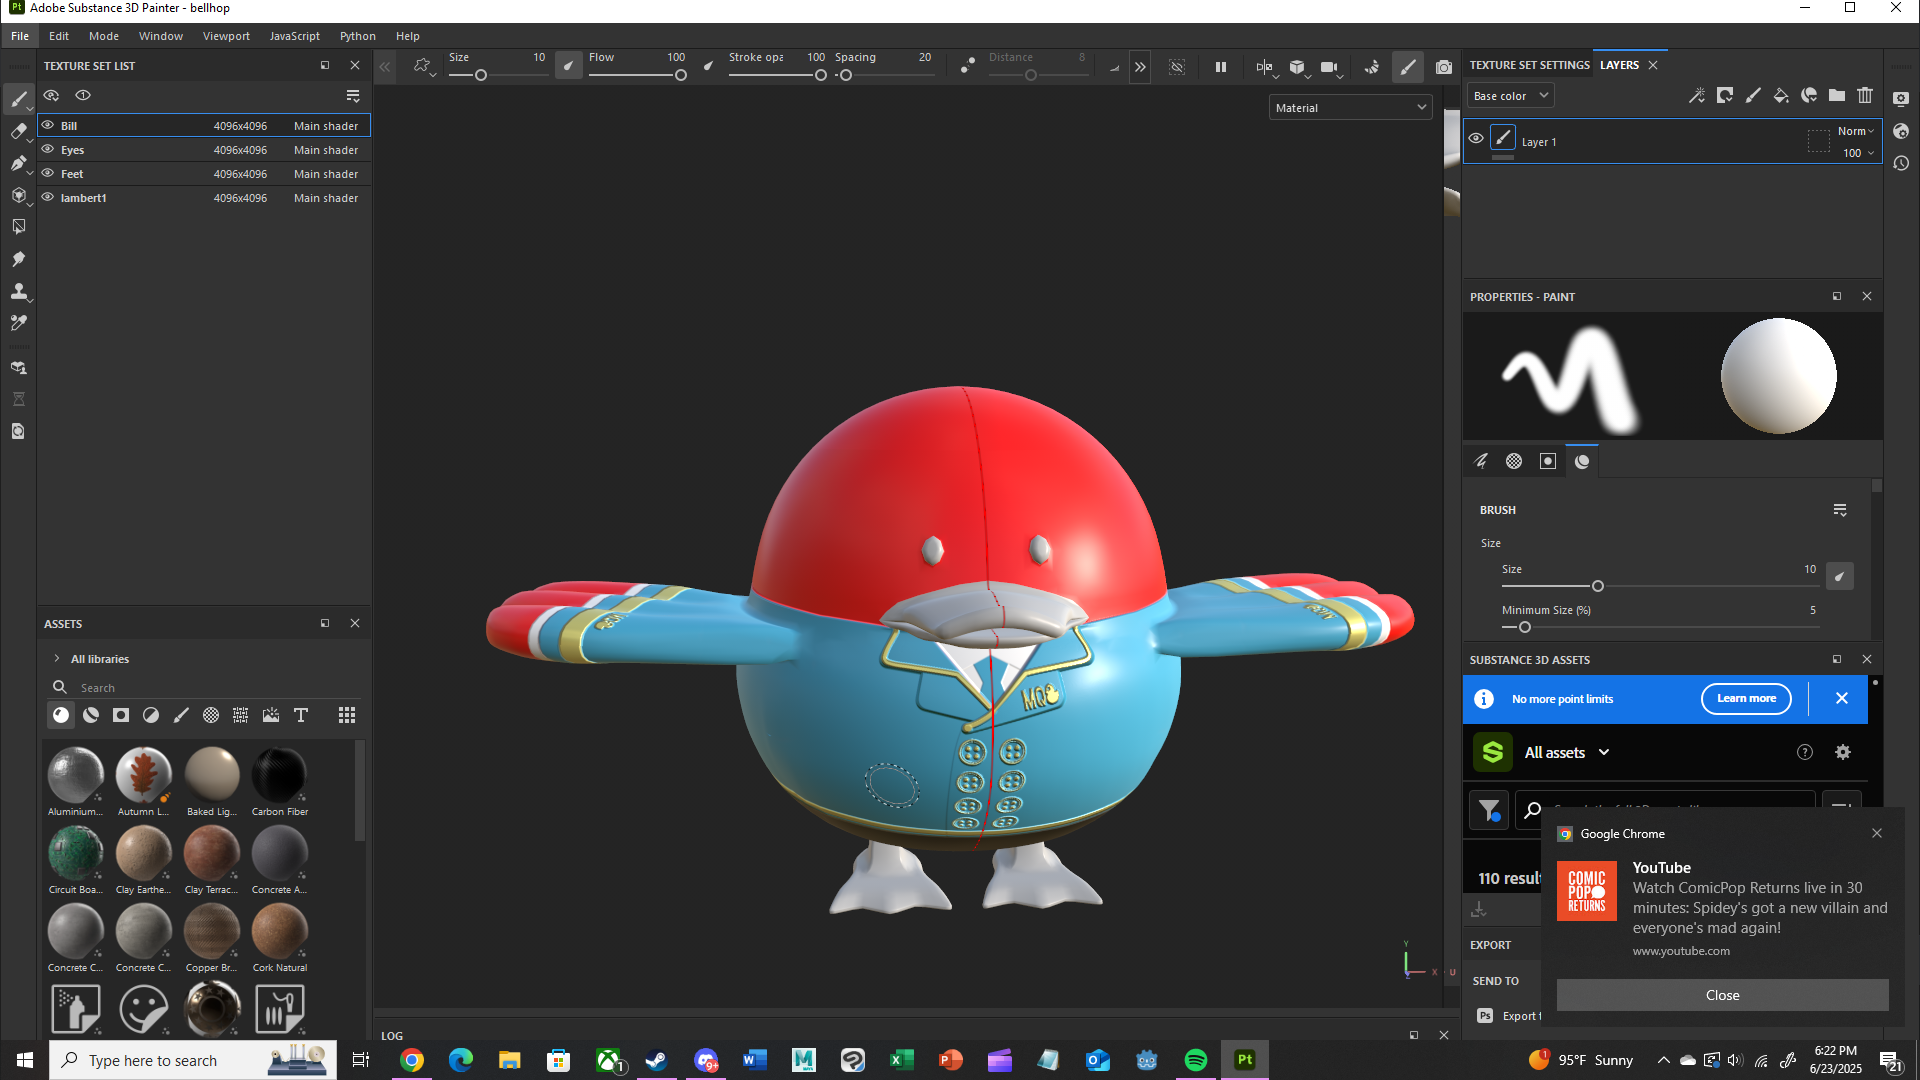The width and height of the screenshot is (1920, 1080).
Task: Add an effect via magic wand icon
Action: 1697,96
